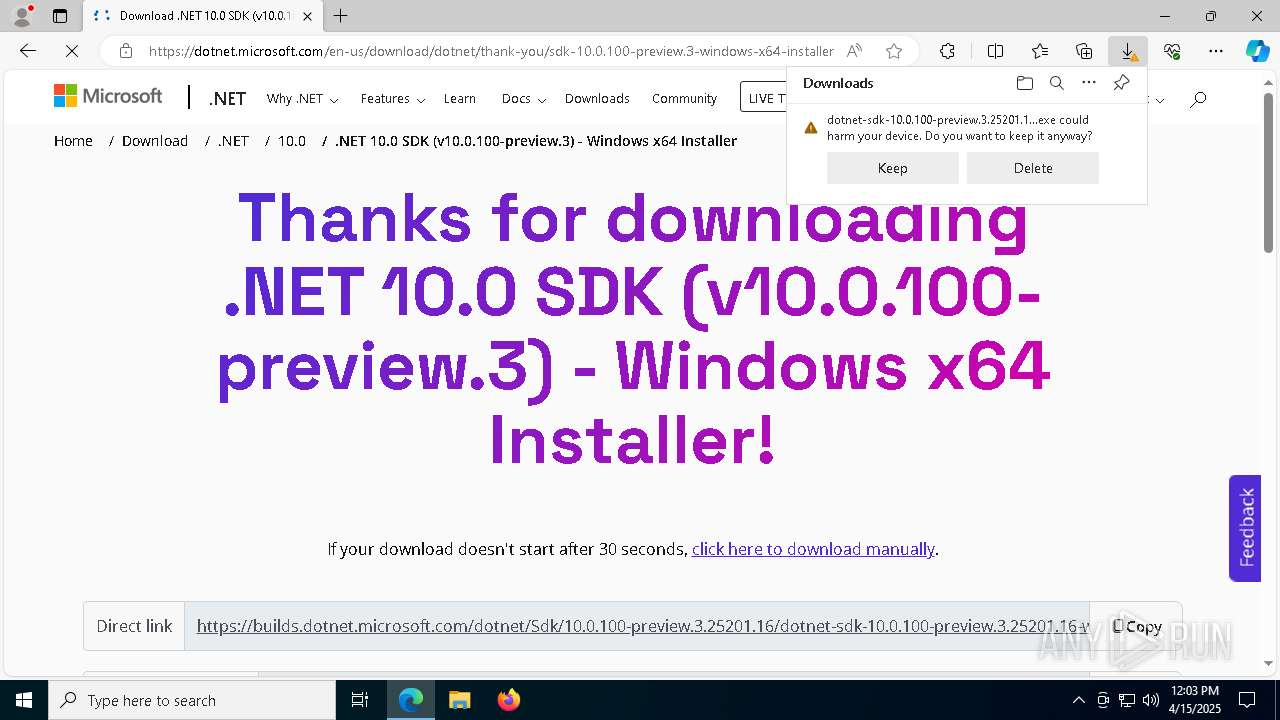The height and width of the screenshot is (720, 1280).
Task: Launch Firefox from taskbar
Action: click(x=508, y=700)
